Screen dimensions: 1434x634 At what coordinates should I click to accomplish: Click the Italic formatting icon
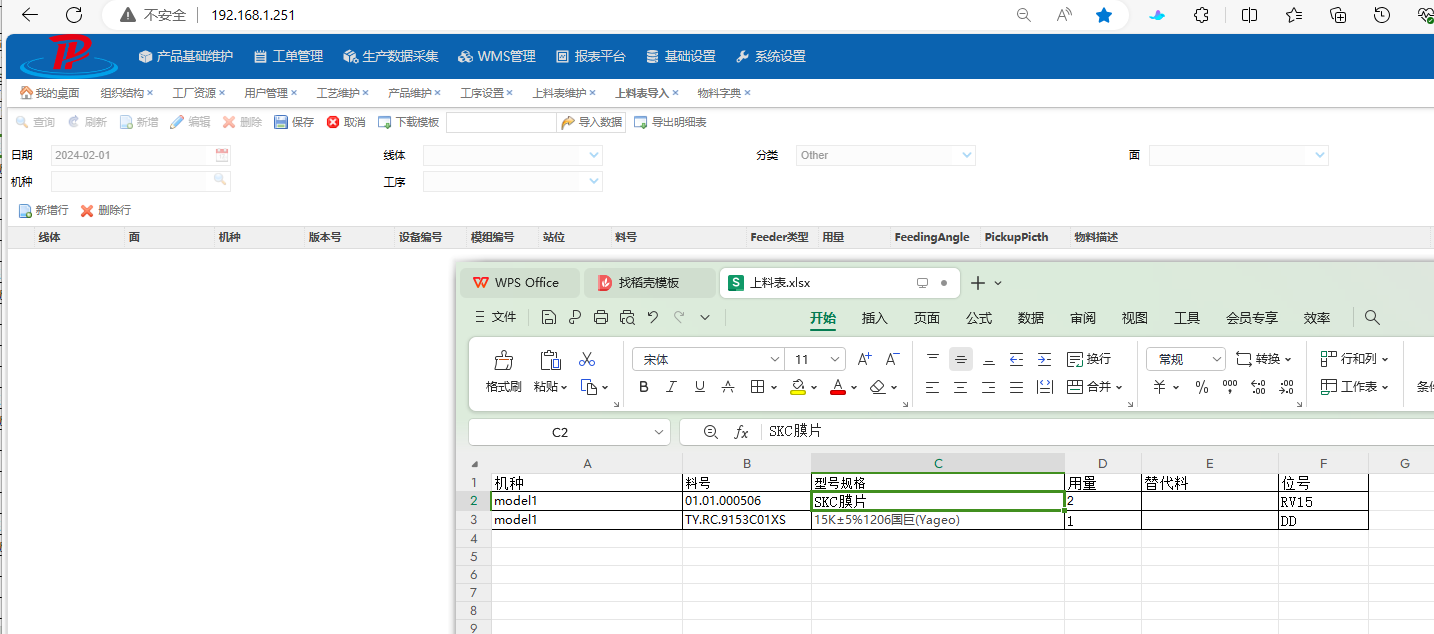click(x=671, y=387)
